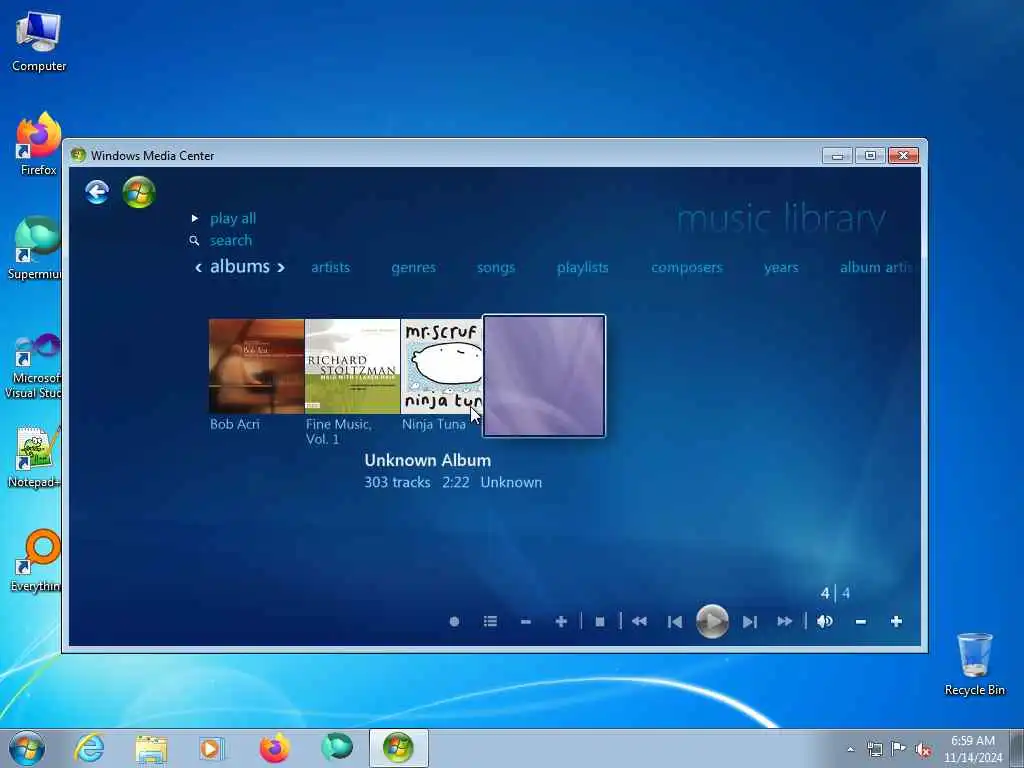Stop playback with the stop button
This screenshot has height=768, width=1024.
coord(600,622)
